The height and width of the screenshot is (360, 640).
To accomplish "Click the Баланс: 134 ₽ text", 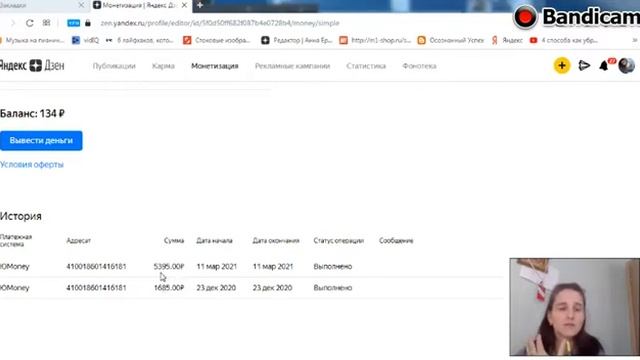I will (x=32, y=114).
